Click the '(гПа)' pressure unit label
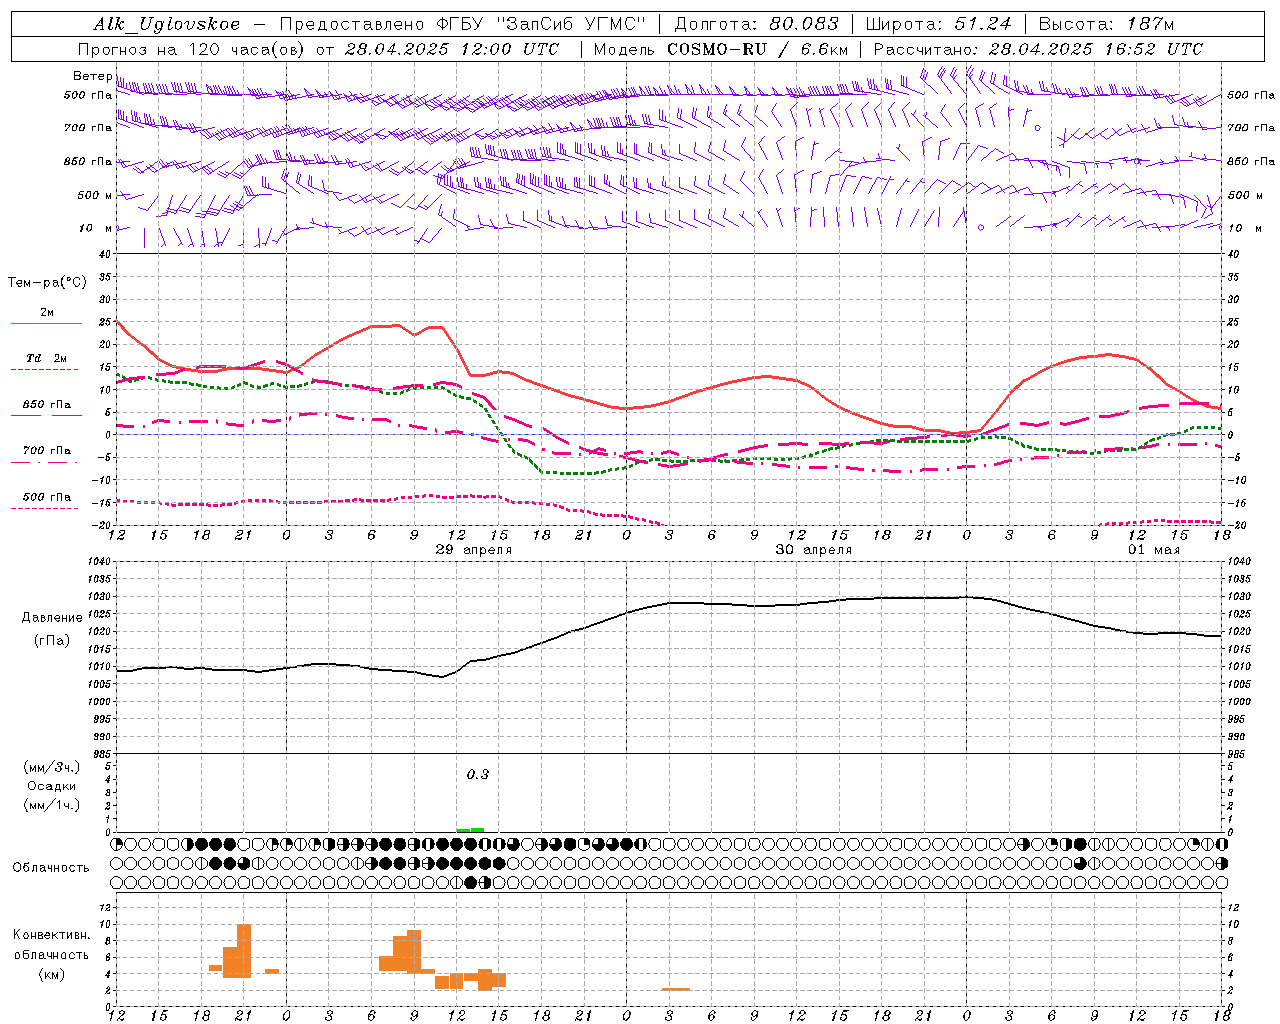Viewport: 1280px width, 1024px height. coord(52,641)
